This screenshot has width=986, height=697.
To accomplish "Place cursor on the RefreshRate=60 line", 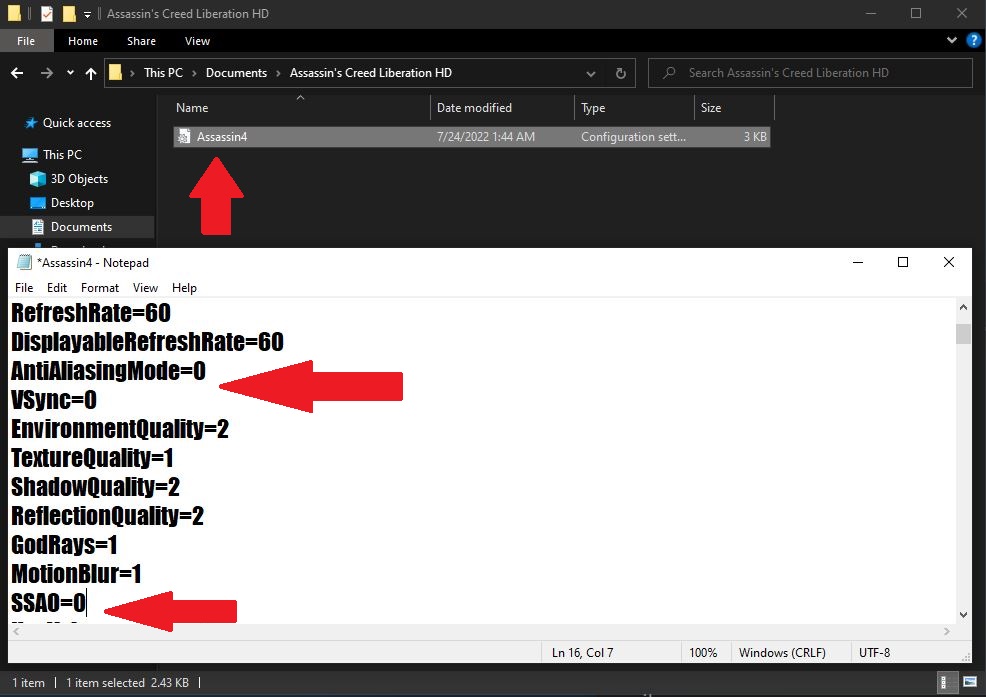I will click(x=91, y=313).
